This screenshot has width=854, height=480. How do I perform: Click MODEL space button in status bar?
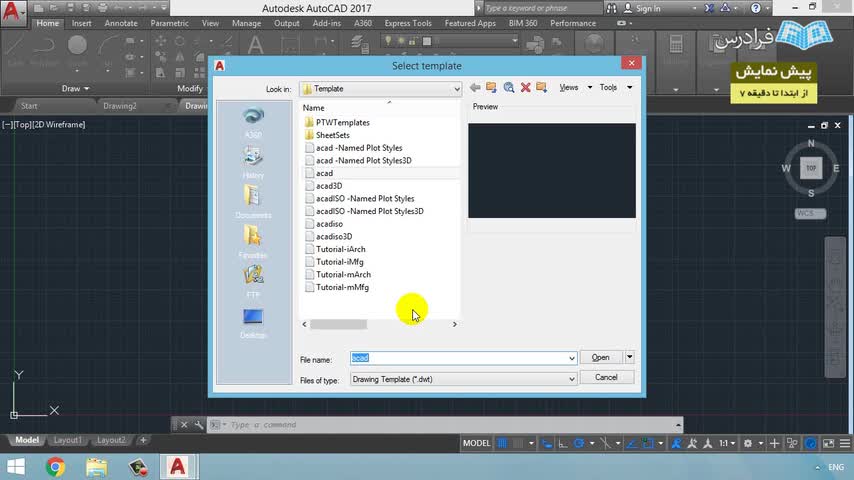pyautogui.click(x=477, y=443)
